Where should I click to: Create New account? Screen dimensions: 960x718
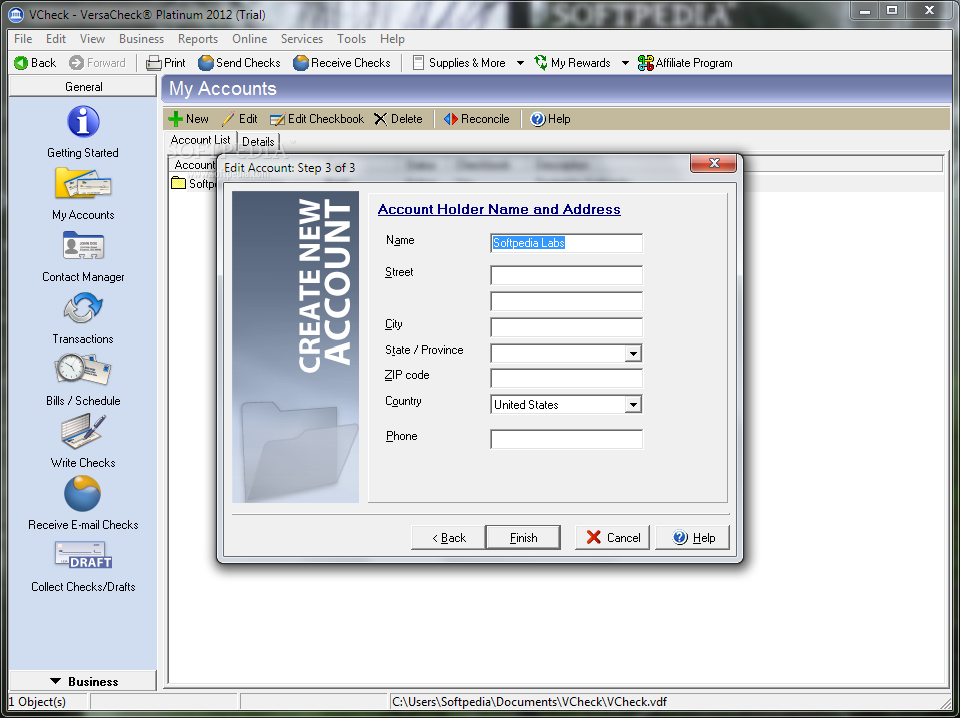(x=189, y=119)
